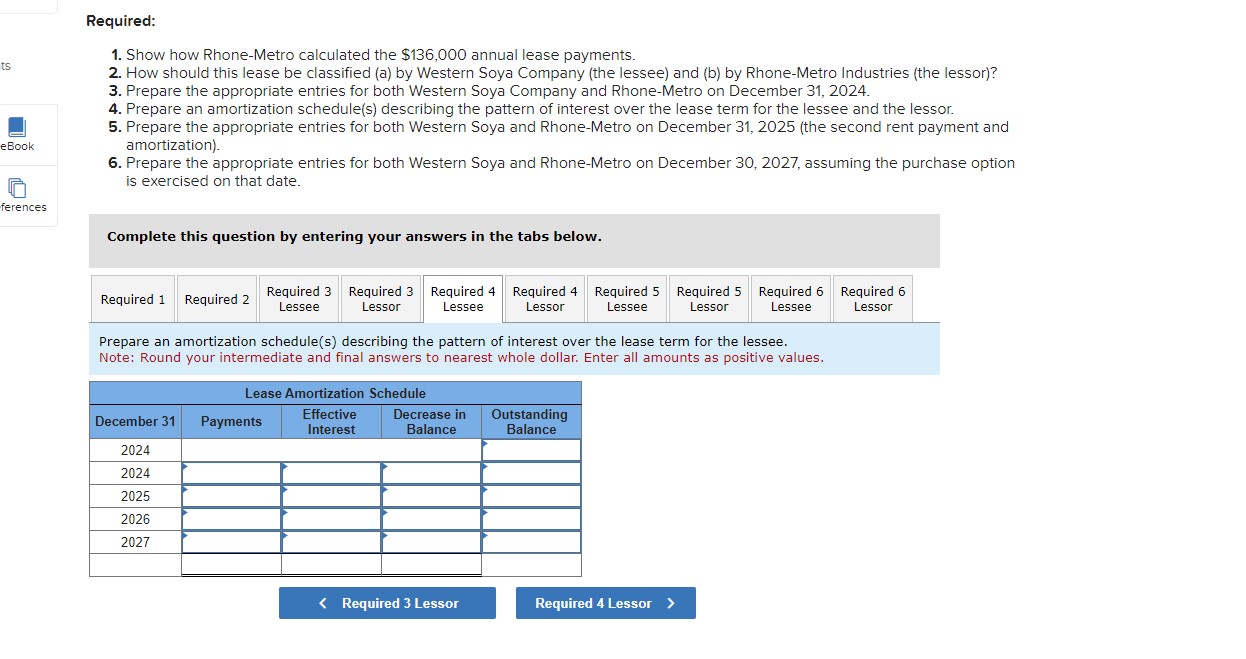Click the December 31 column header

(135, 421)
